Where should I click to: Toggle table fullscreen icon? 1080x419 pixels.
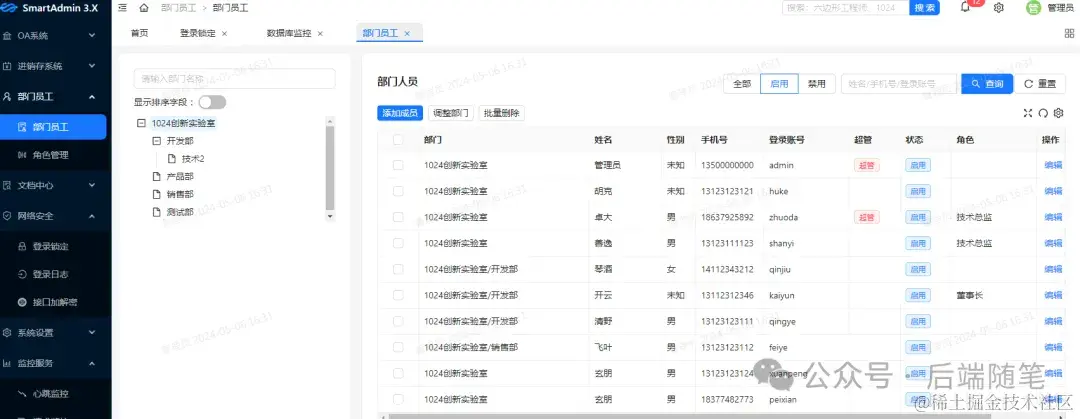click(1028, 113)
